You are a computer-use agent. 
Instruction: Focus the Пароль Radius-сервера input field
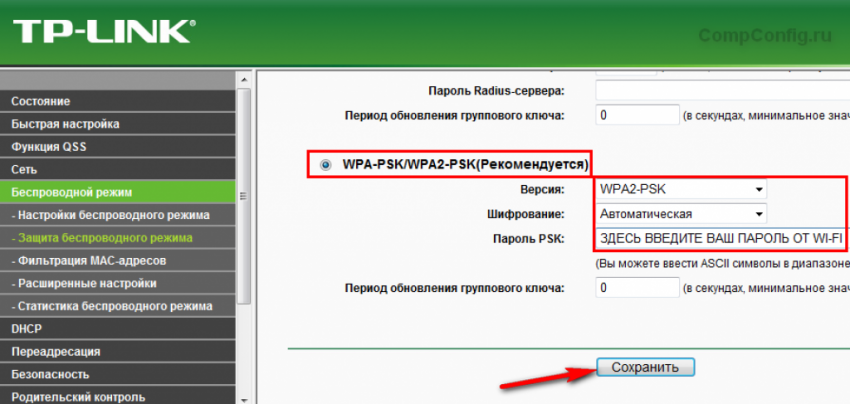click(720, 90)
